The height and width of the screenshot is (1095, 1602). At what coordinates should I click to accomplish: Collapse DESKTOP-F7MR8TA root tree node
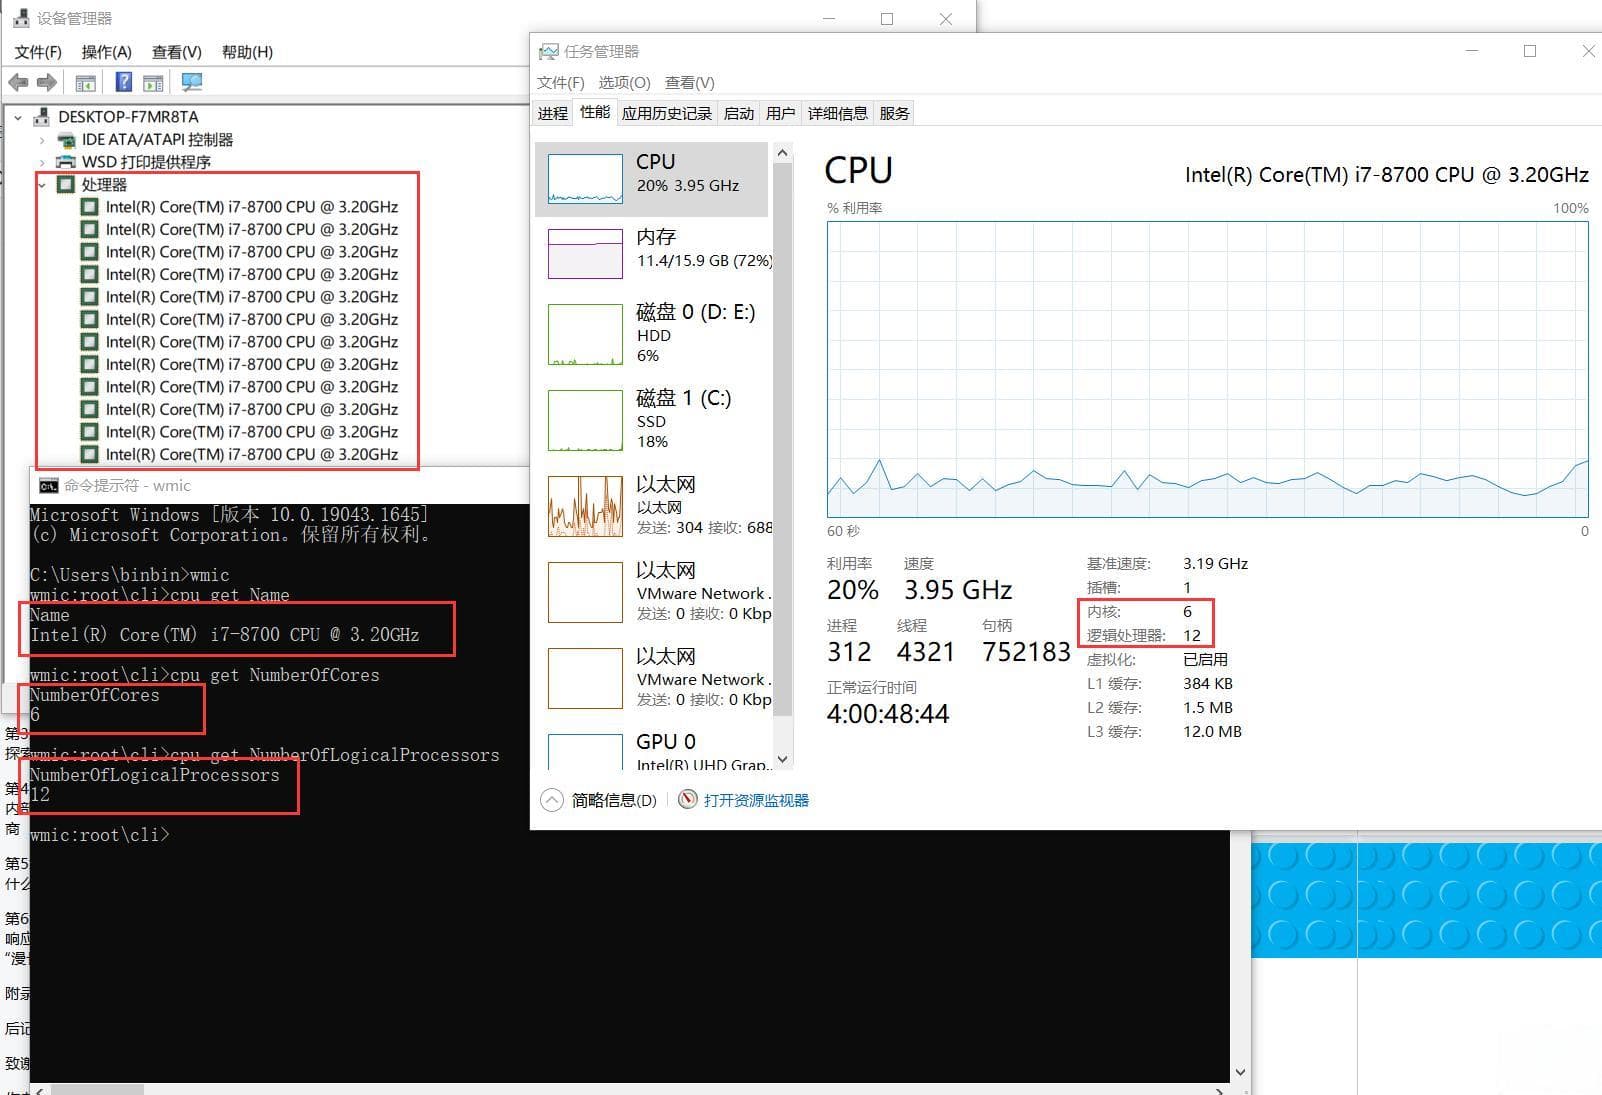click(x=18, y=117)
